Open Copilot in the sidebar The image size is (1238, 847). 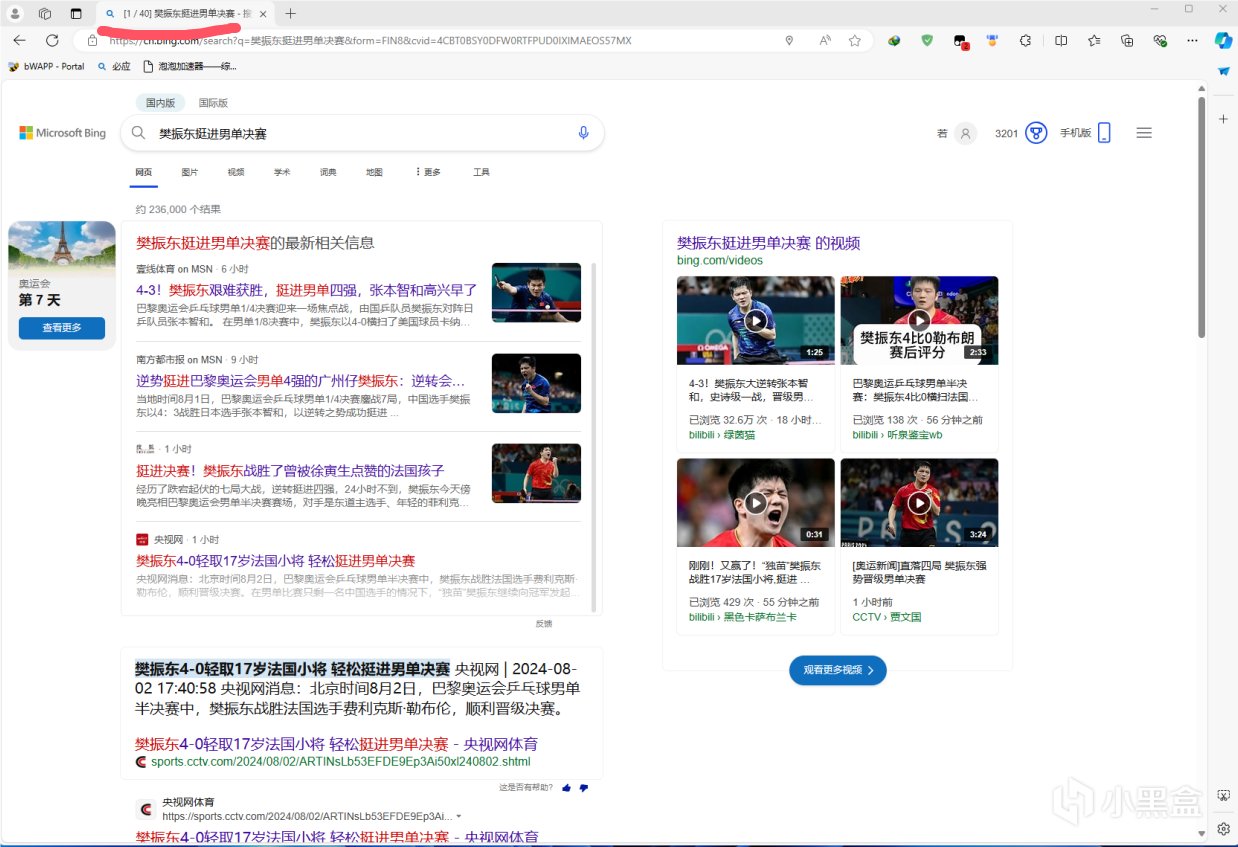pos(1223,41)
